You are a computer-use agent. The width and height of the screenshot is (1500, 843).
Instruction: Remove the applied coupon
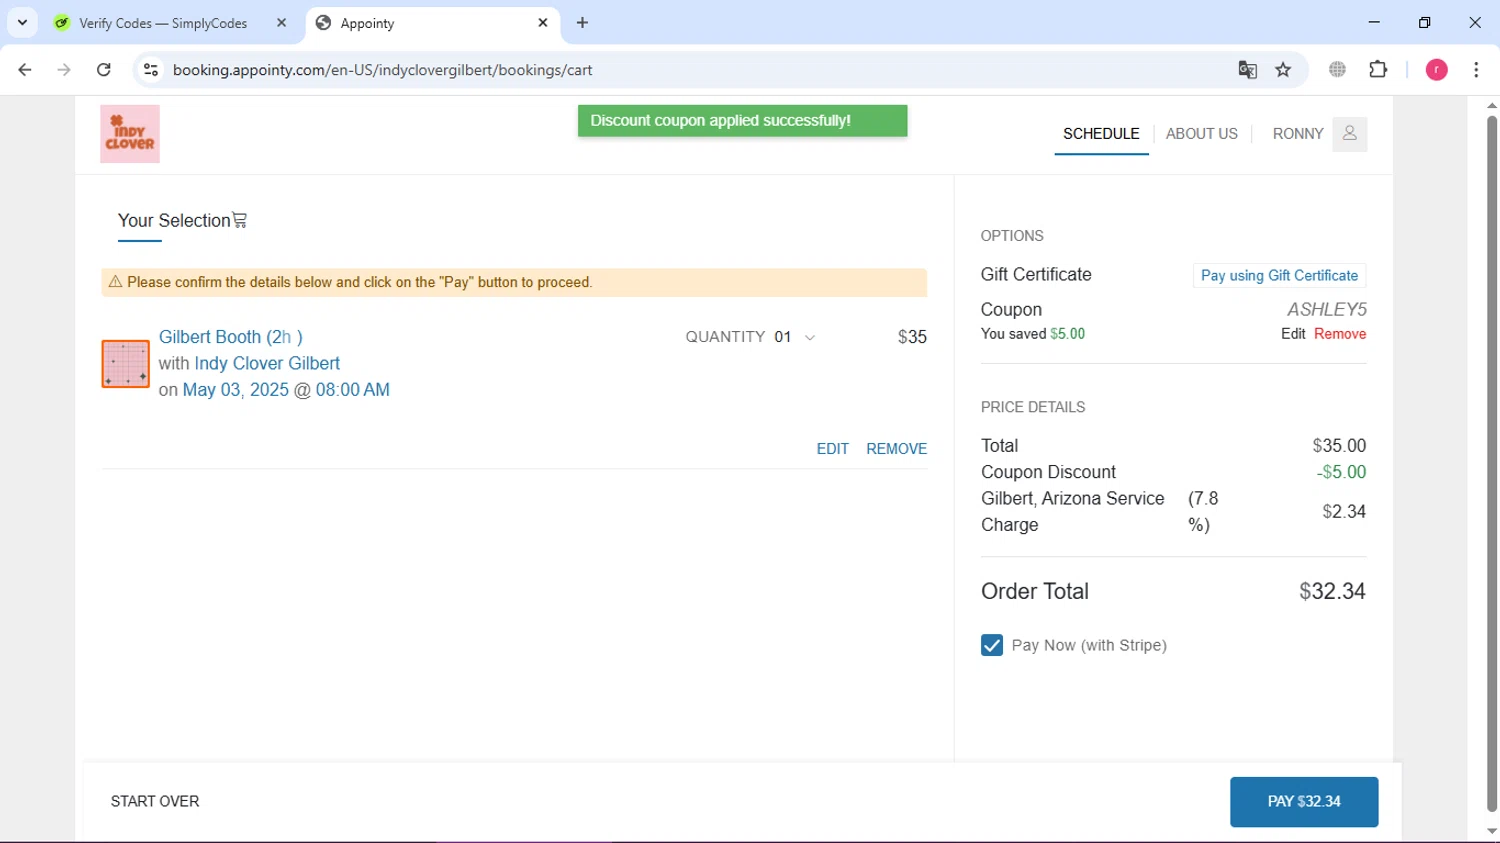click(1340, 334)
